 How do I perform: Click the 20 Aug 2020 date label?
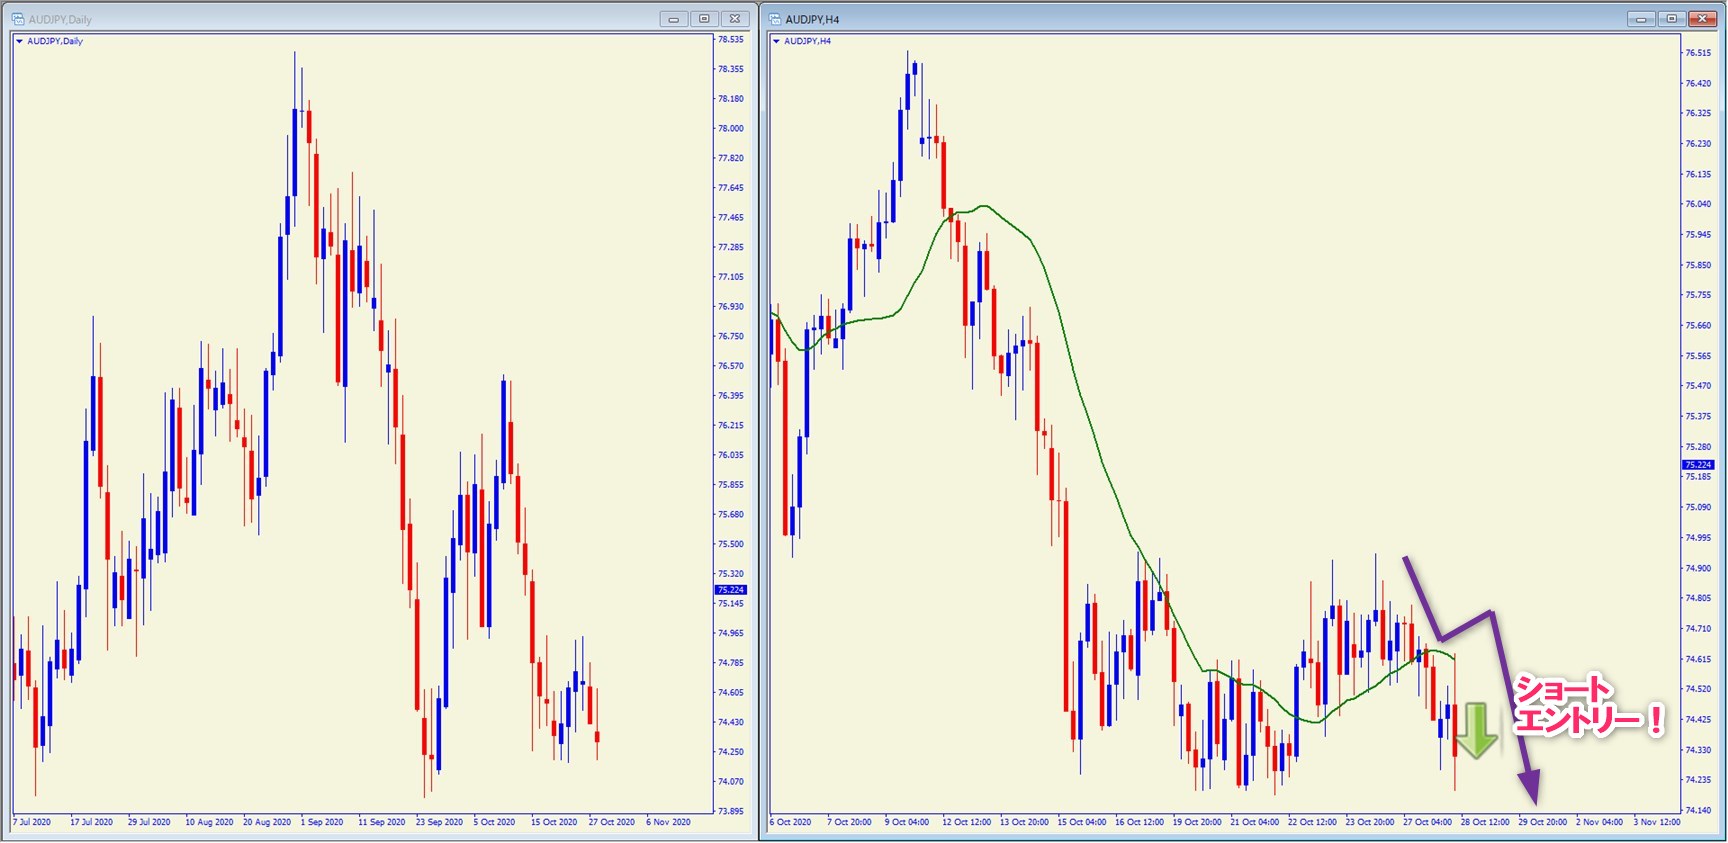click(267, 822)
